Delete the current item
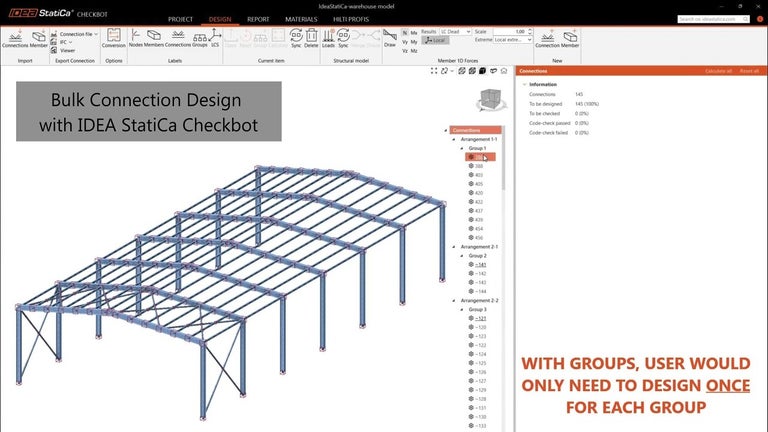The width and height of the screenshot is (768, 432). click(x=311, y=39)
